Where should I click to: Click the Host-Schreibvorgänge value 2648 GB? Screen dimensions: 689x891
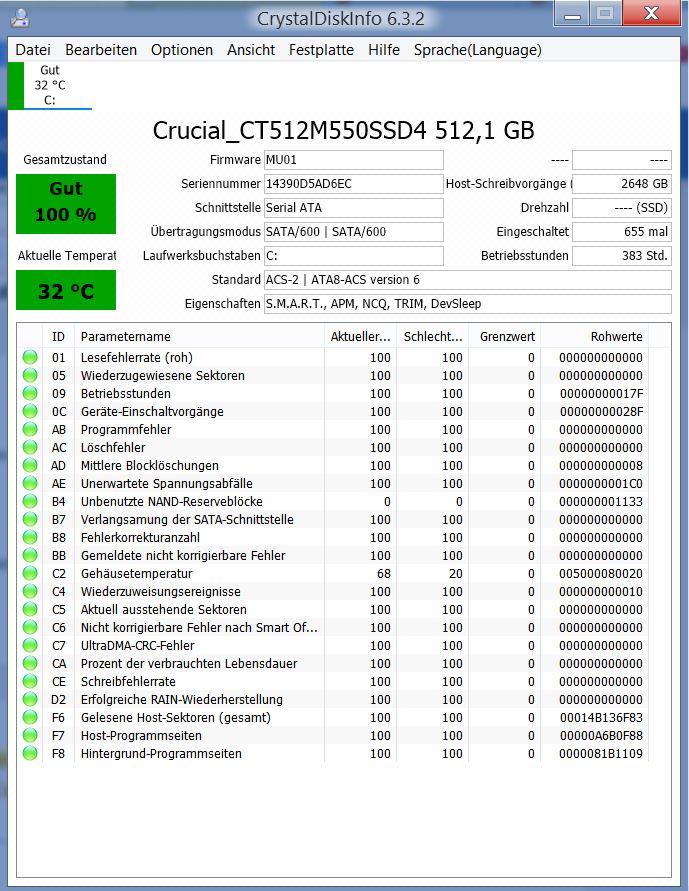[x=621, y=184]
